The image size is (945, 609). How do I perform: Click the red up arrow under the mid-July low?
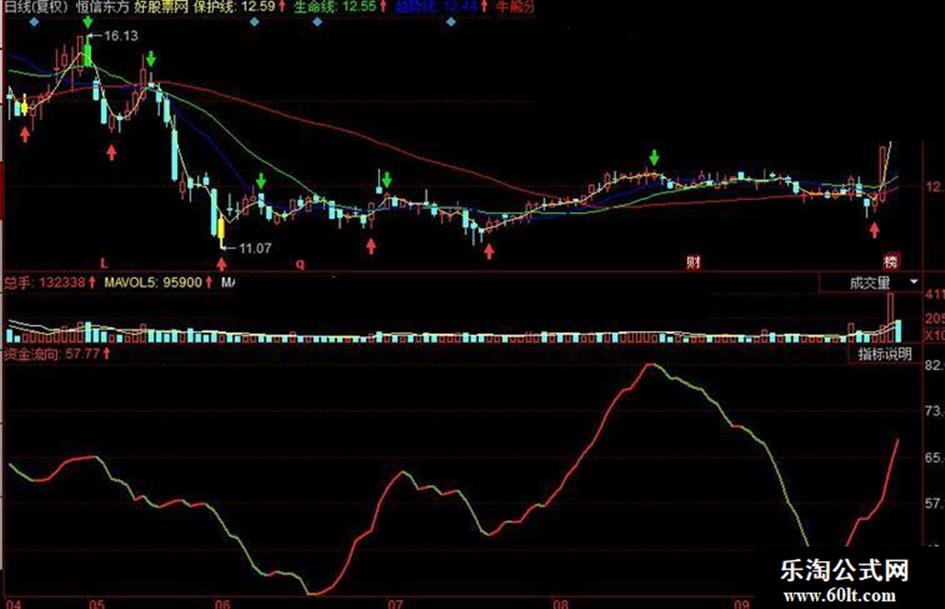(x=489, y=251)
